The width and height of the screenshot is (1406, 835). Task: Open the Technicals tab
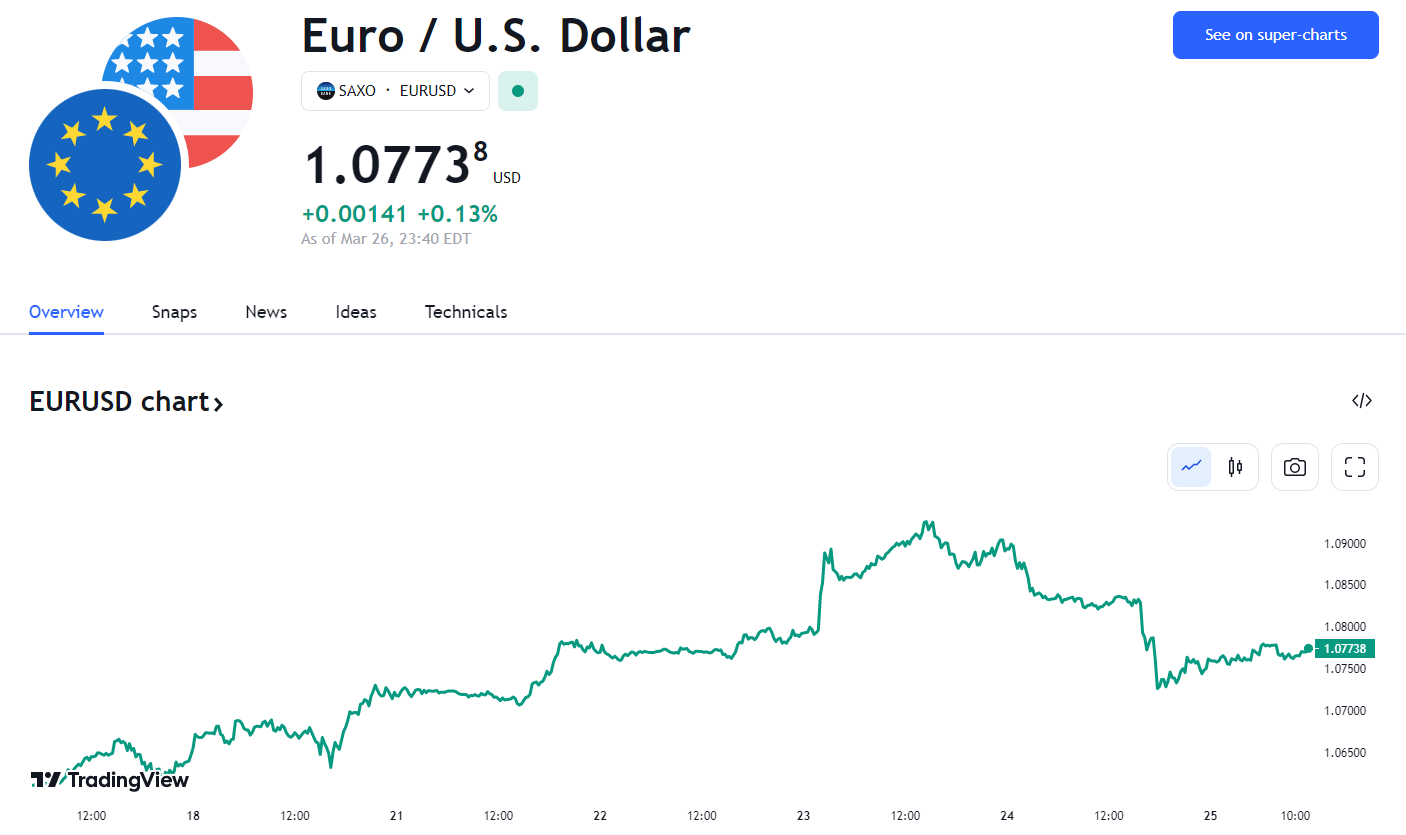tap(466, 312)
